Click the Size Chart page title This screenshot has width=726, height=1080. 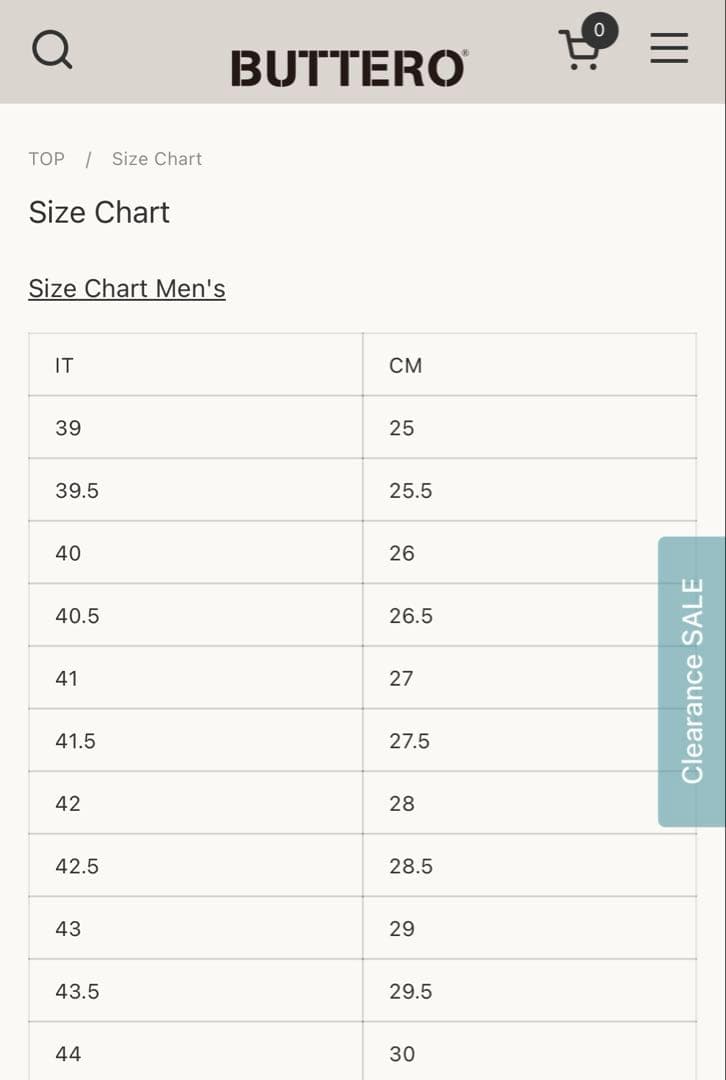99,212
